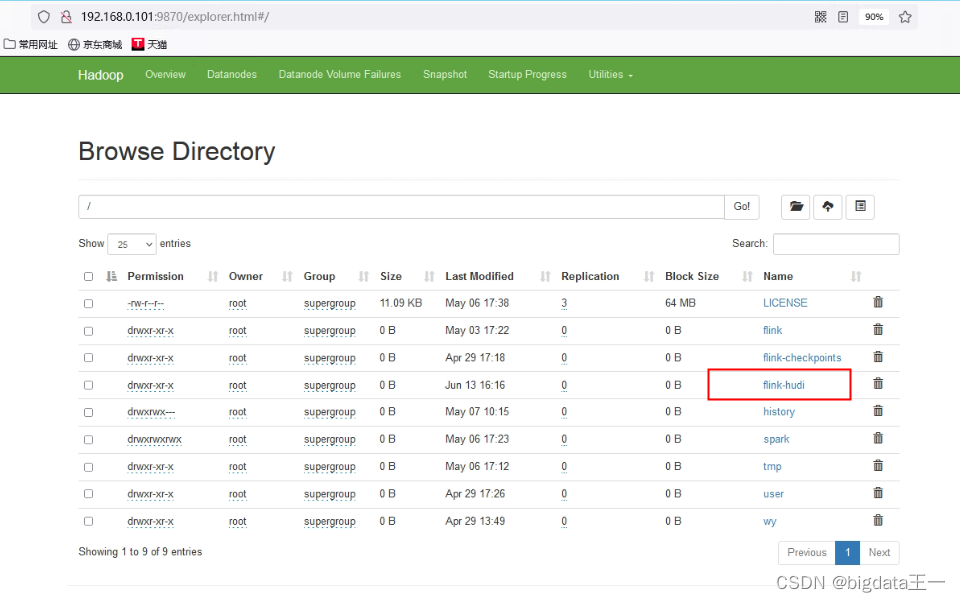Open browser zoom level 90% indicator
Screen dimensions: 960x602
[x=874, y=17]
